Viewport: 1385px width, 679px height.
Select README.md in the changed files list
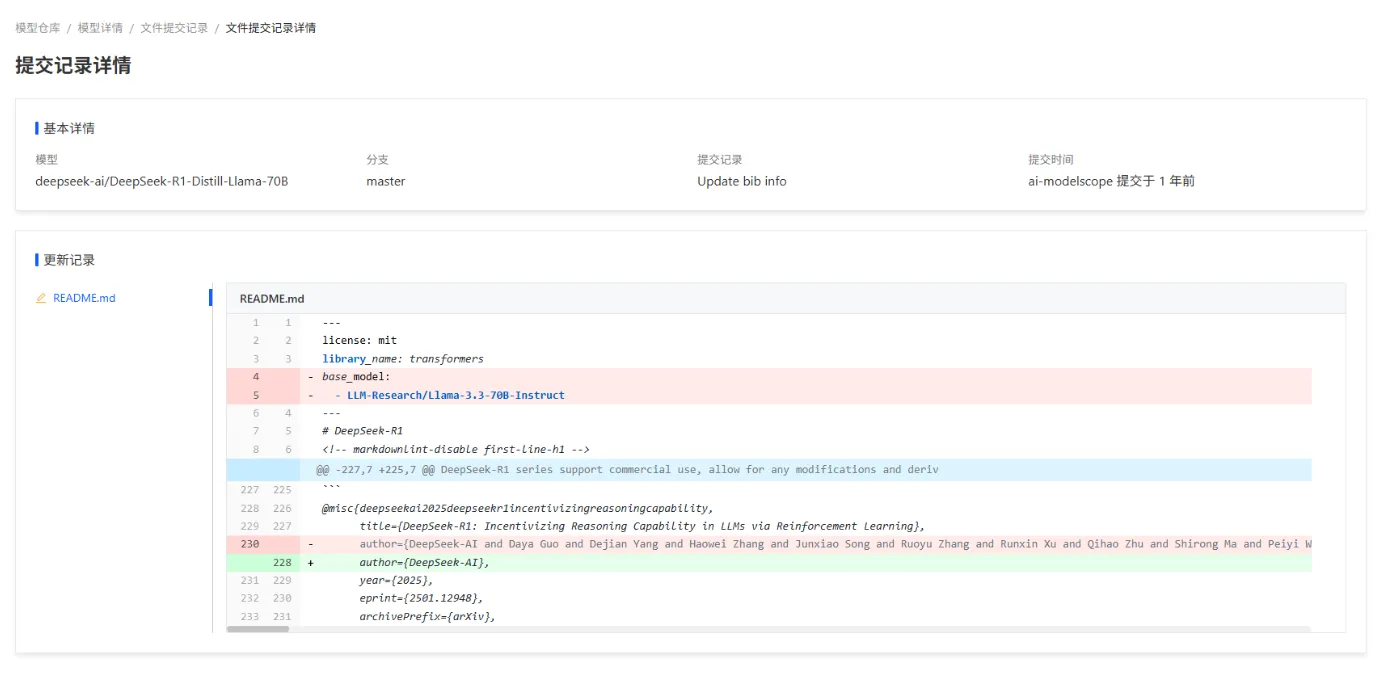coord(84,298)
